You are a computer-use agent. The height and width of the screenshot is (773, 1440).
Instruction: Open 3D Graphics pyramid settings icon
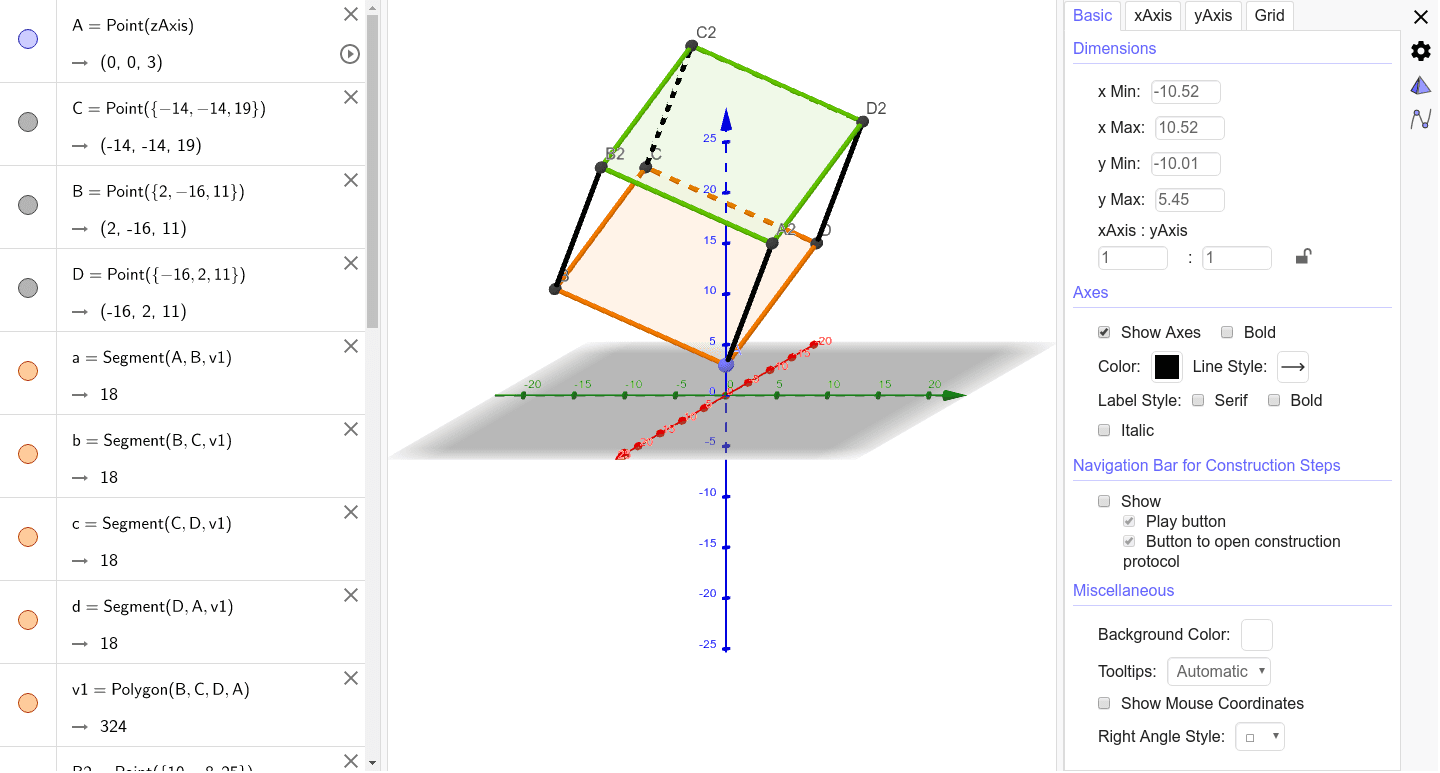click(x=1420, y=85)
